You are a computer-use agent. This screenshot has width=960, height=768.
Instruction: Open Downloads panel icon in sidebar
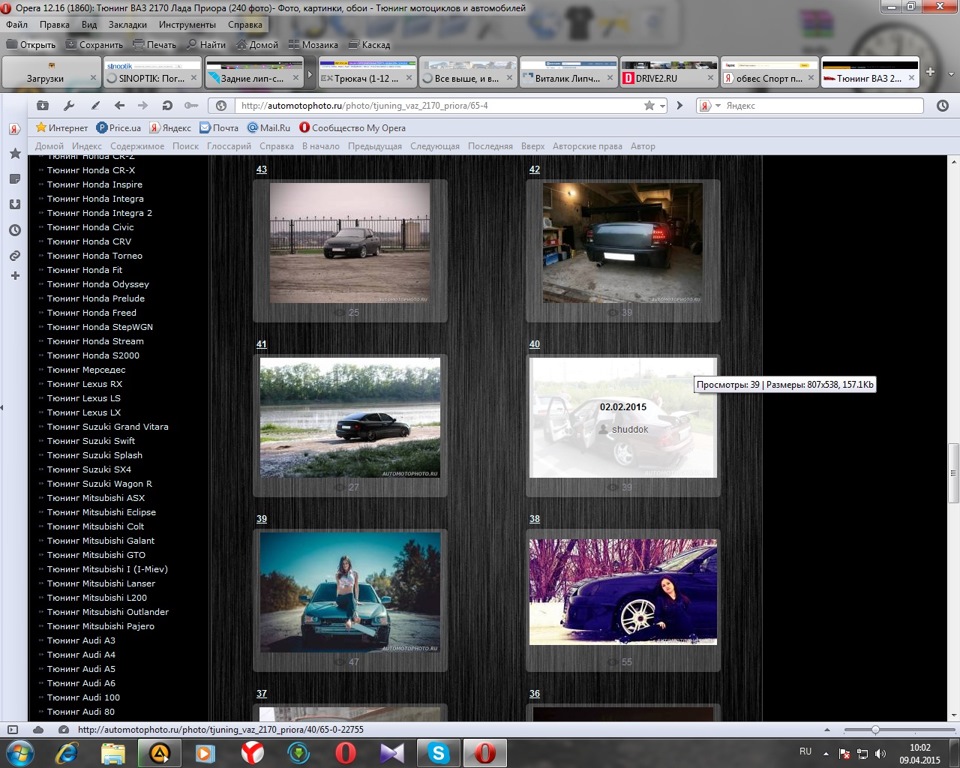click(15, 205)
